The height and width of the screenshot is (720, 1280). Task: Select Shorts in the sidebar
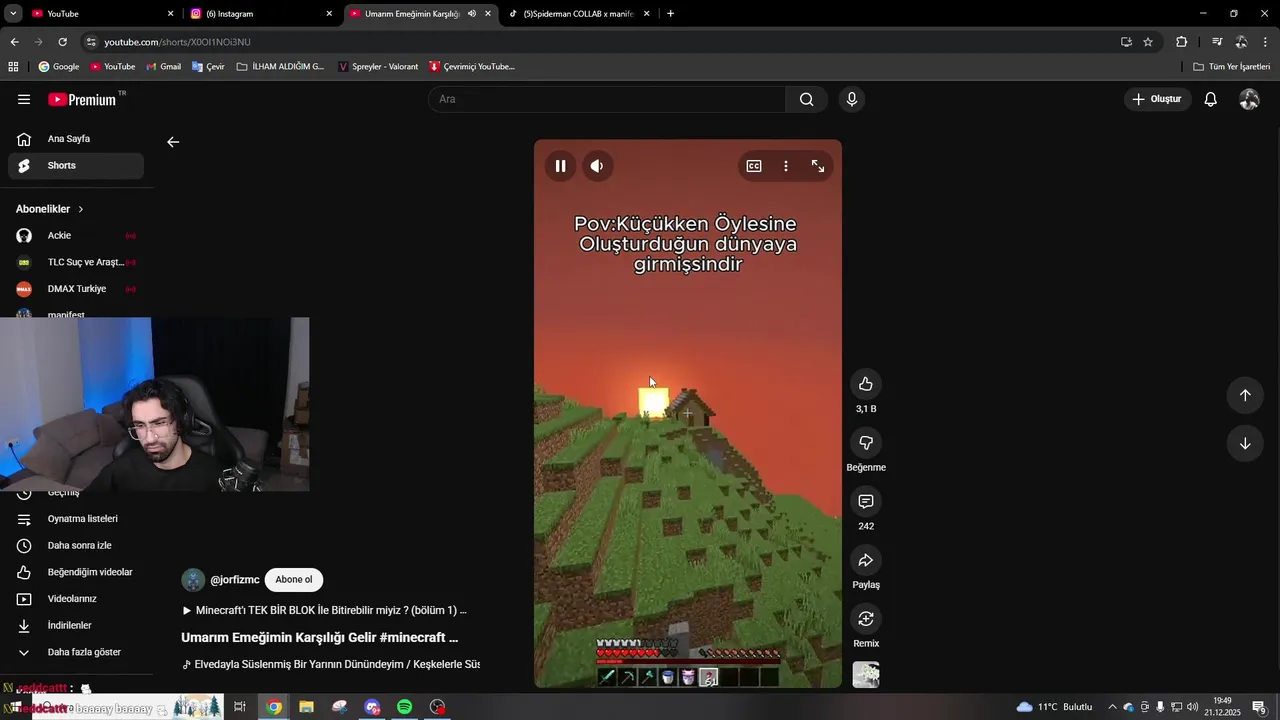(x=76, y=166)
